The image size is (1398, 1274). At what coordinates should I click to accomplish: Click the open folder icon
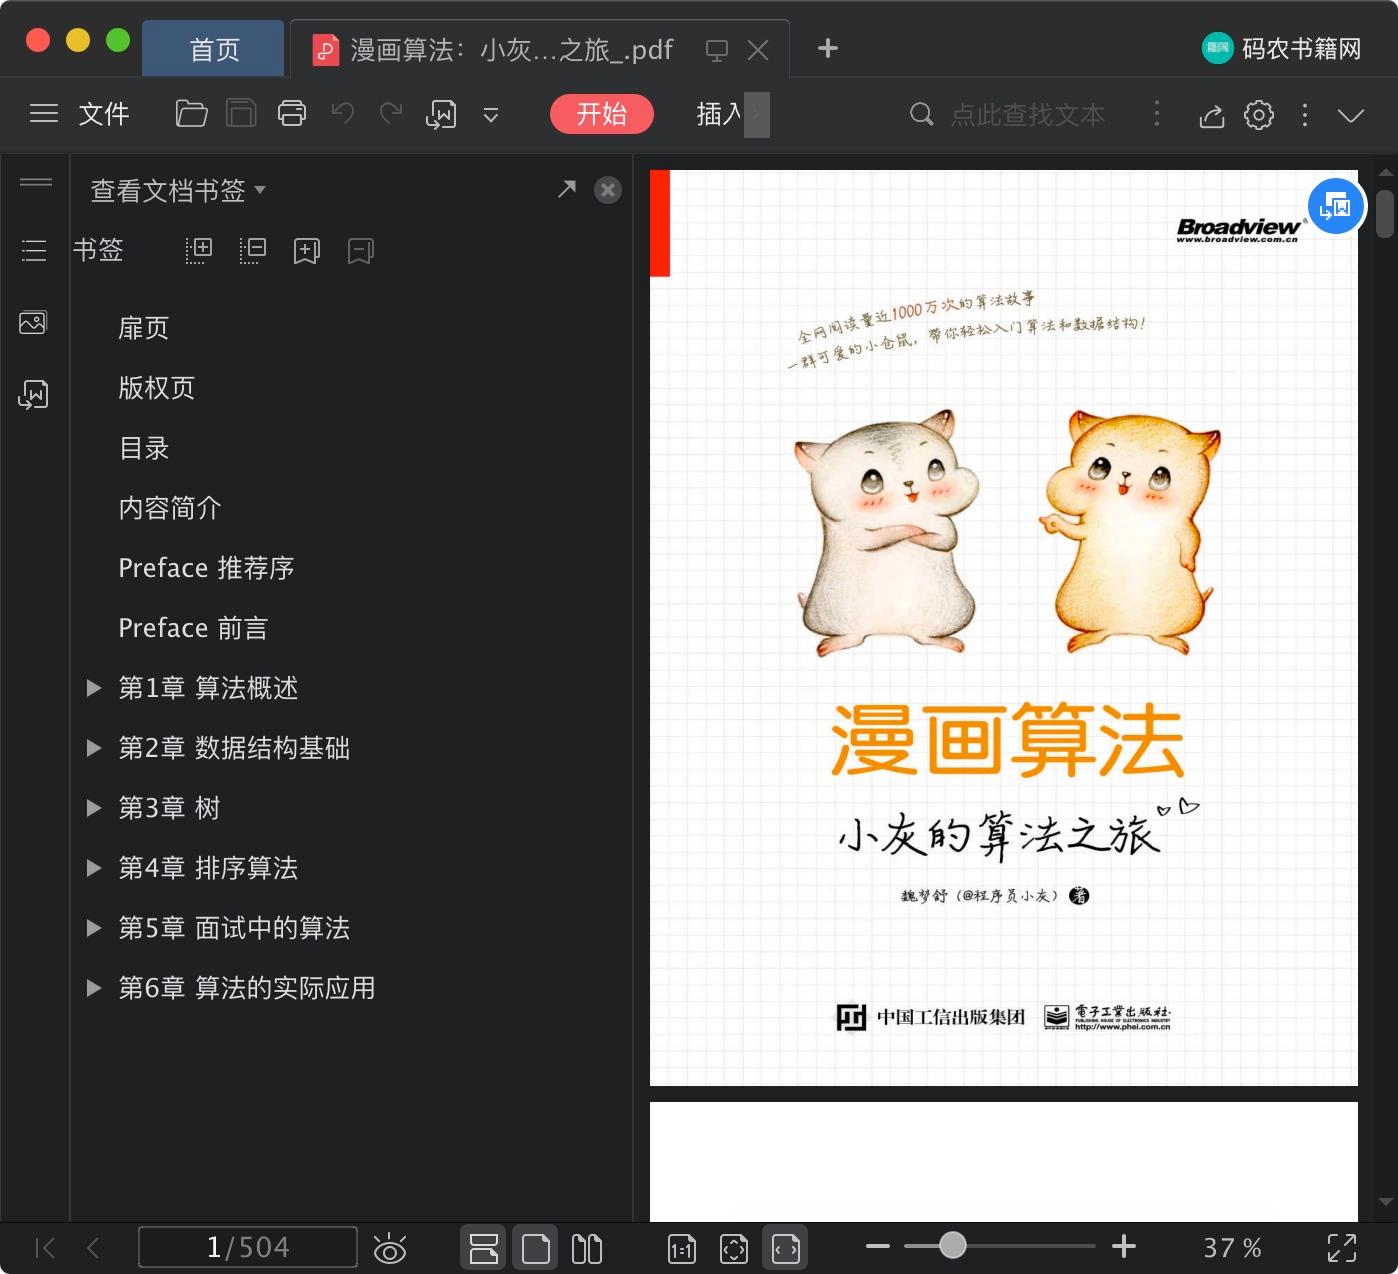[x=191, y=114]
